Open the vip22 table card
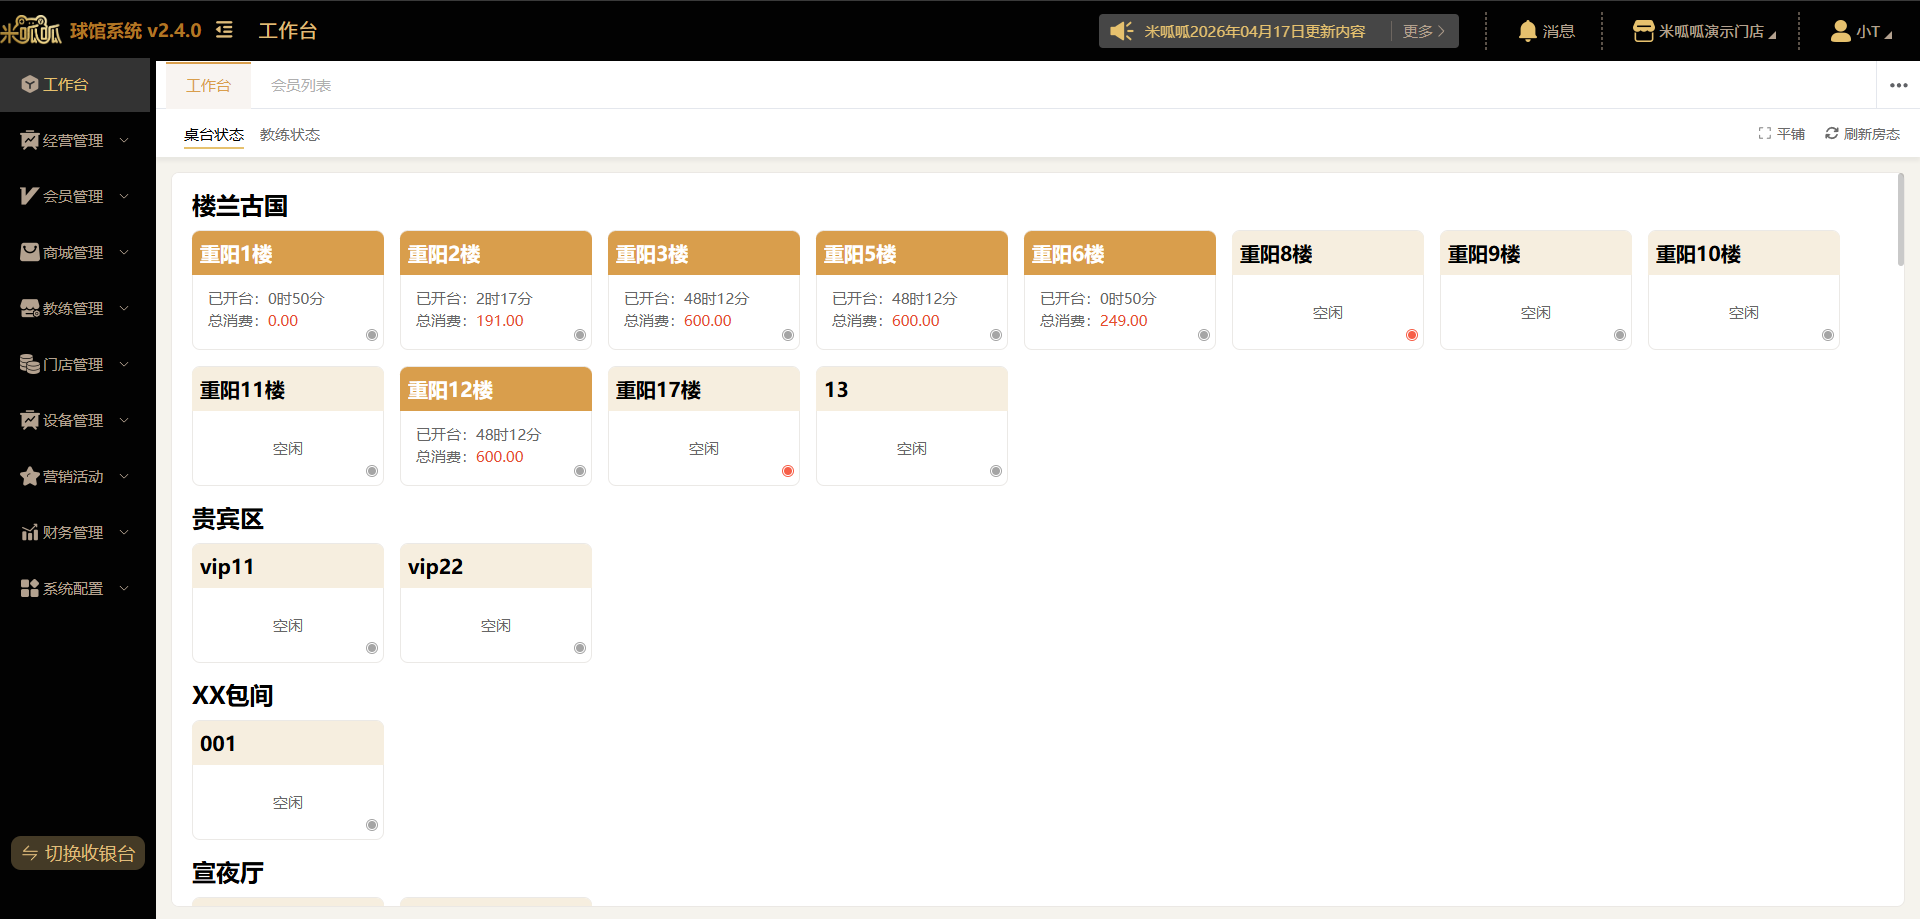The width and height of the screenshot is (1920, 919). click(x=496, y=603)
